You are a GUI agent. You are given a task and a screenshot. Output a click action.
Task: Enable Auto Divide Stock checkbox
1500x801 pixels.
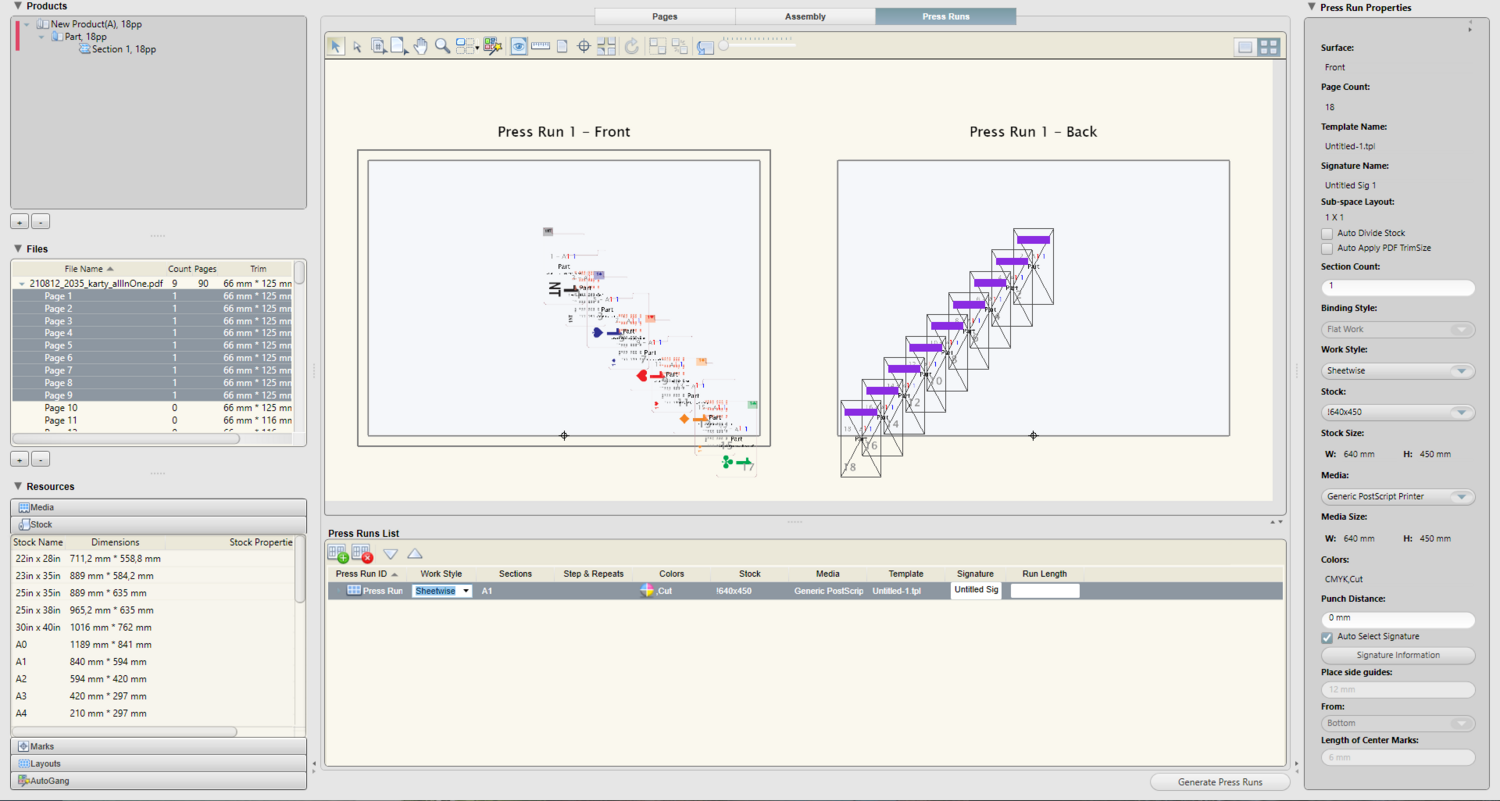pos(1327,233)
